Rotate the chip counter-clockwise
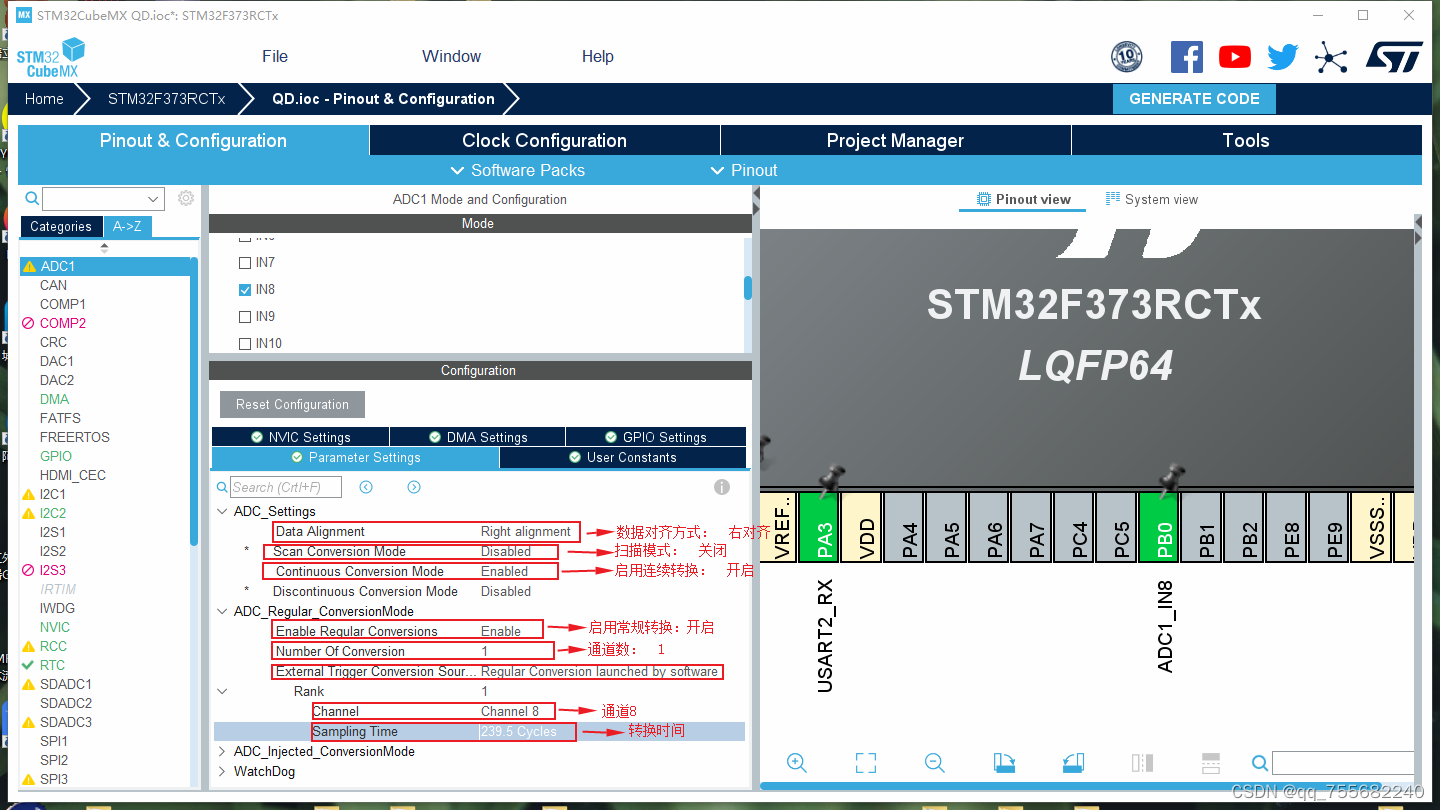 1073,763
